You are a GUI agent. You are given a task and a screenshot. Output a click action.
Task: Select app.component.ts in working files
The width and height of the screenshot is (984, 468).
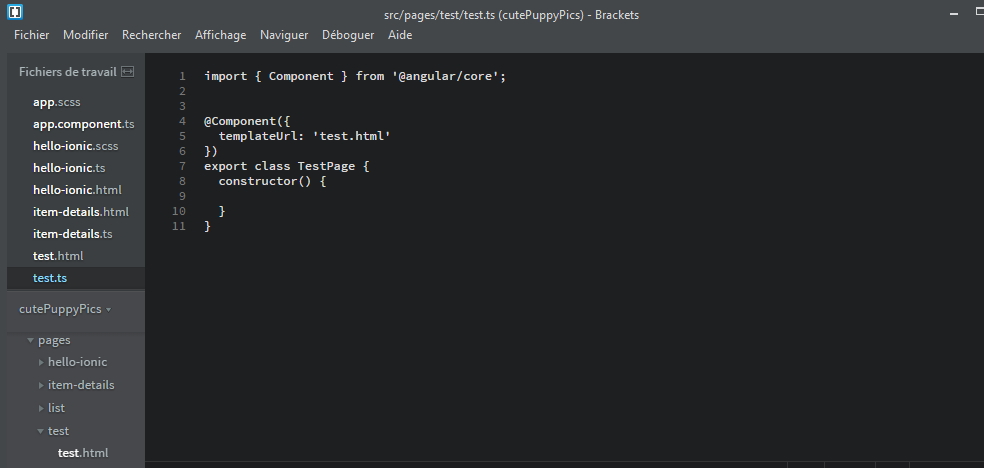[83, 124]
